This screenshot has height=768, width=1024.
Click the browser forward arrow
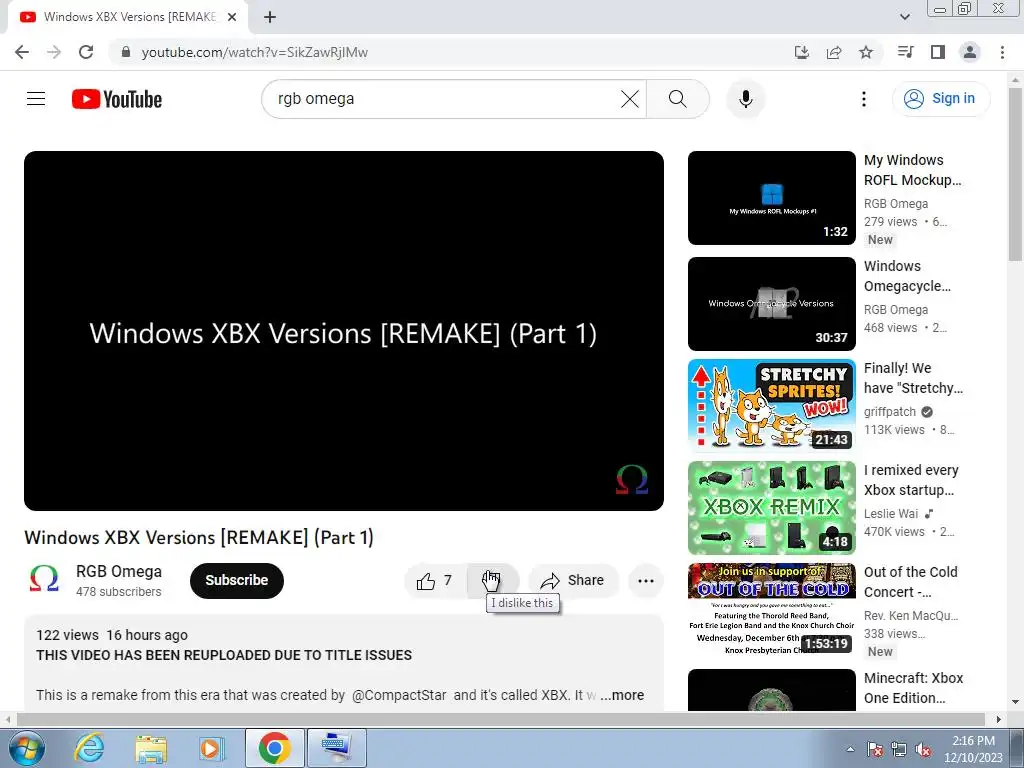click(54, 52)
